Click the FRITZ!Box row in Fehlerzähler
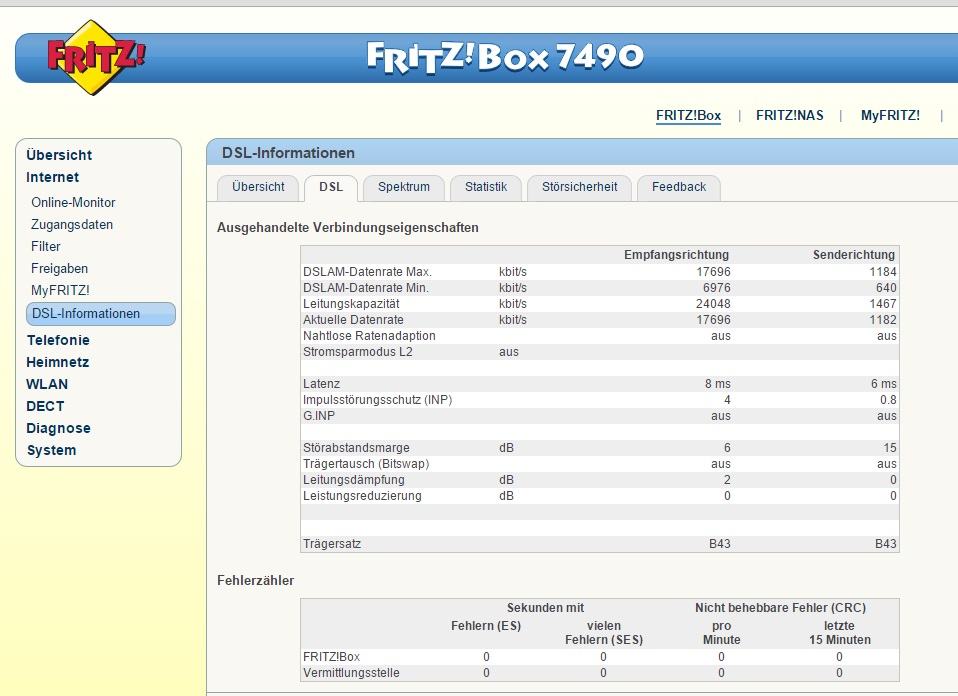Viewport: 958px width, 696px height. coord(599,657)
